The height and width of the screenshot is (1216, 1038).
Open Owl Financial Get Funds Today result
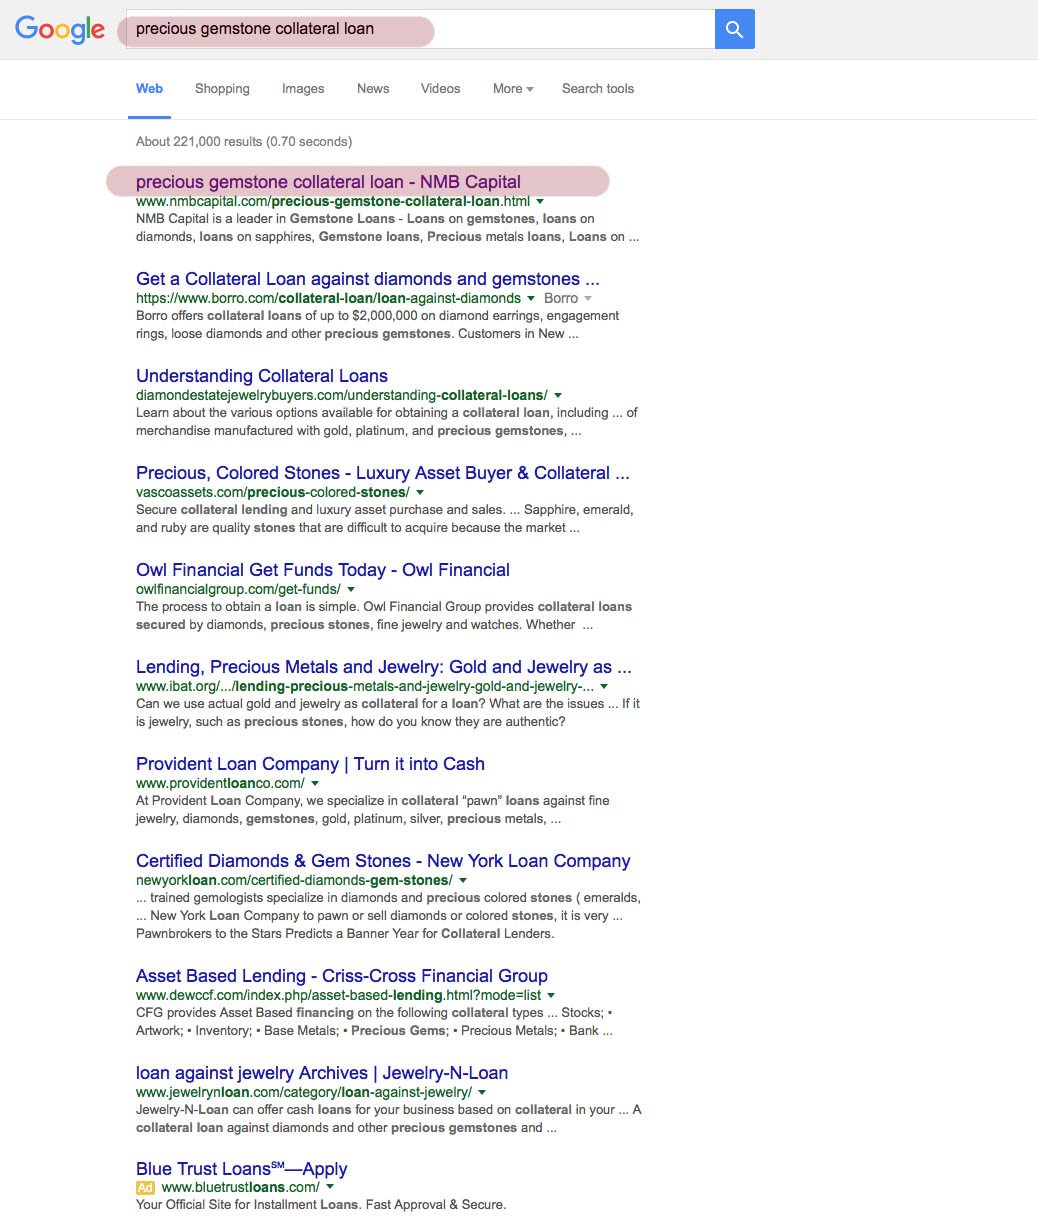click(x=323, y=570)
